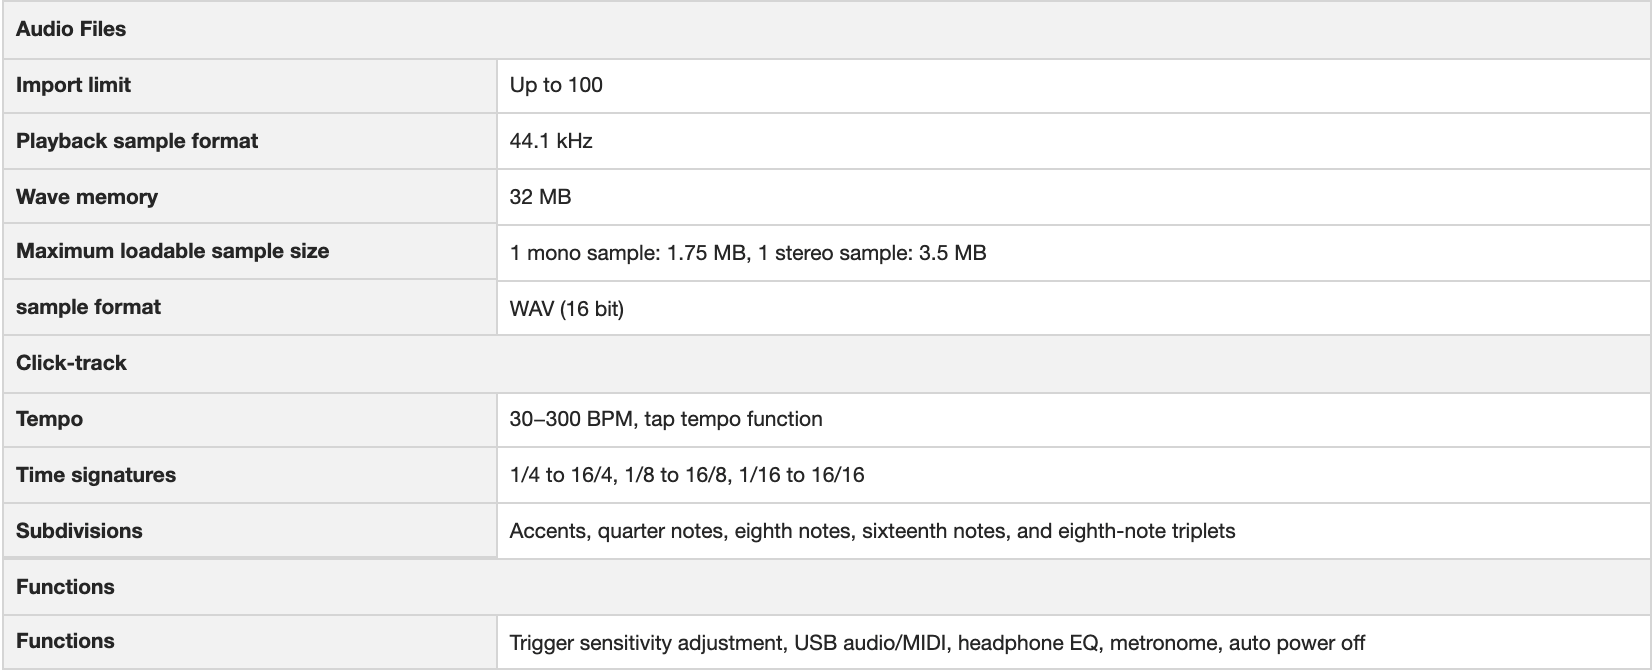Click the Trigger sensitivity adjustment functions text
This screenshot has height=670, width=1652.
[936, 643]
